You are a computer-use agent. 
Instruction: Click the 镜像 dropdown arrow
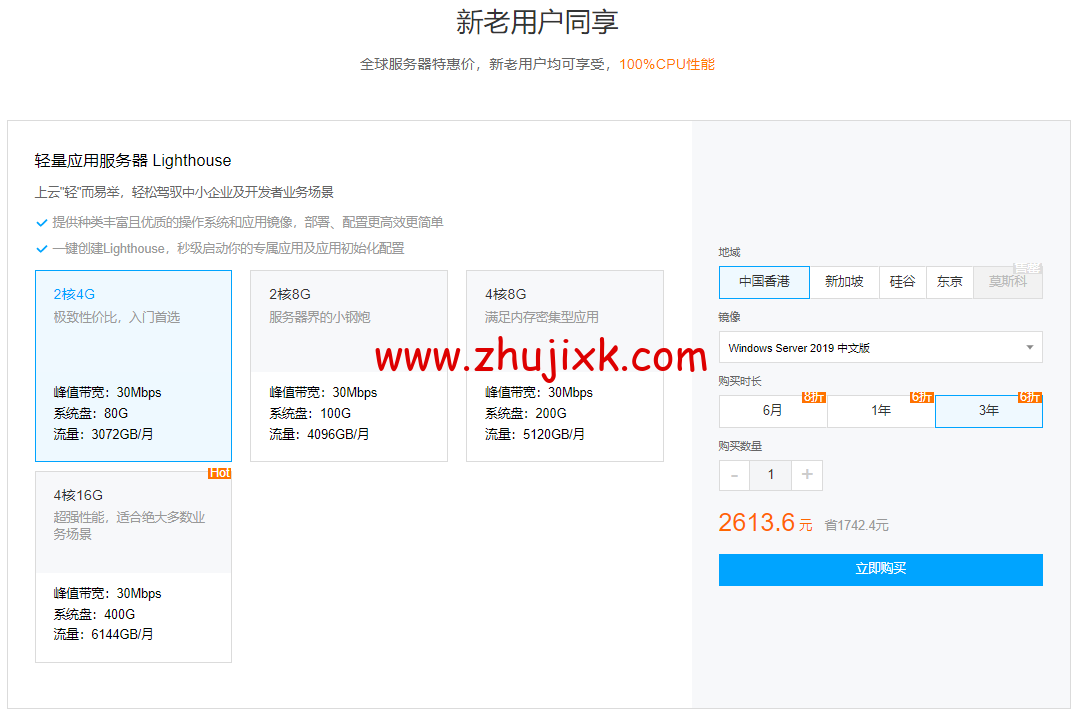1030,347
